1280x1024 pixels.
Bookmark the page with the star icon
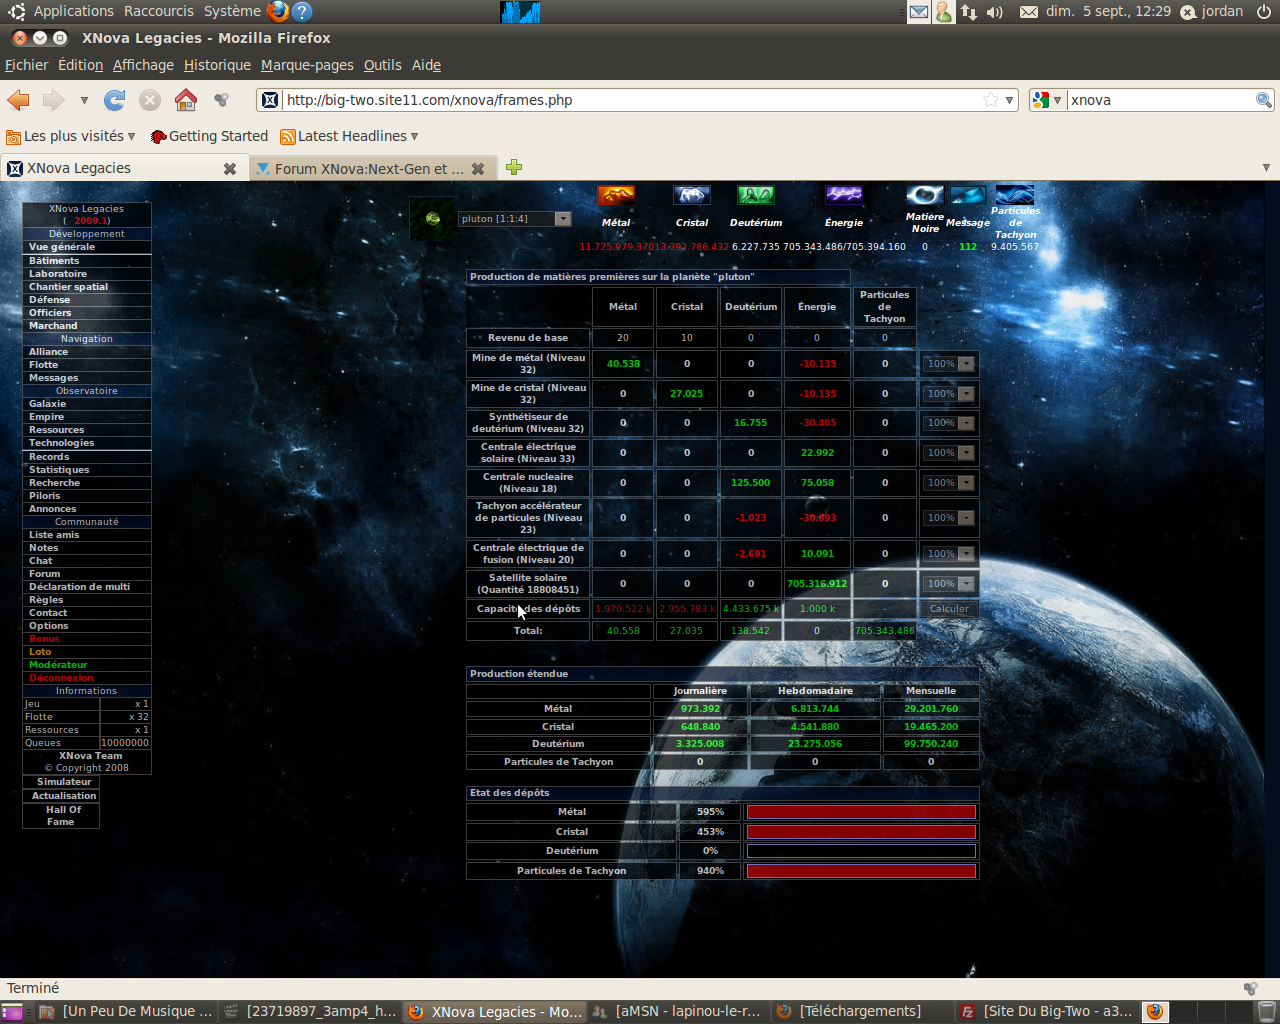click(990, 100)
